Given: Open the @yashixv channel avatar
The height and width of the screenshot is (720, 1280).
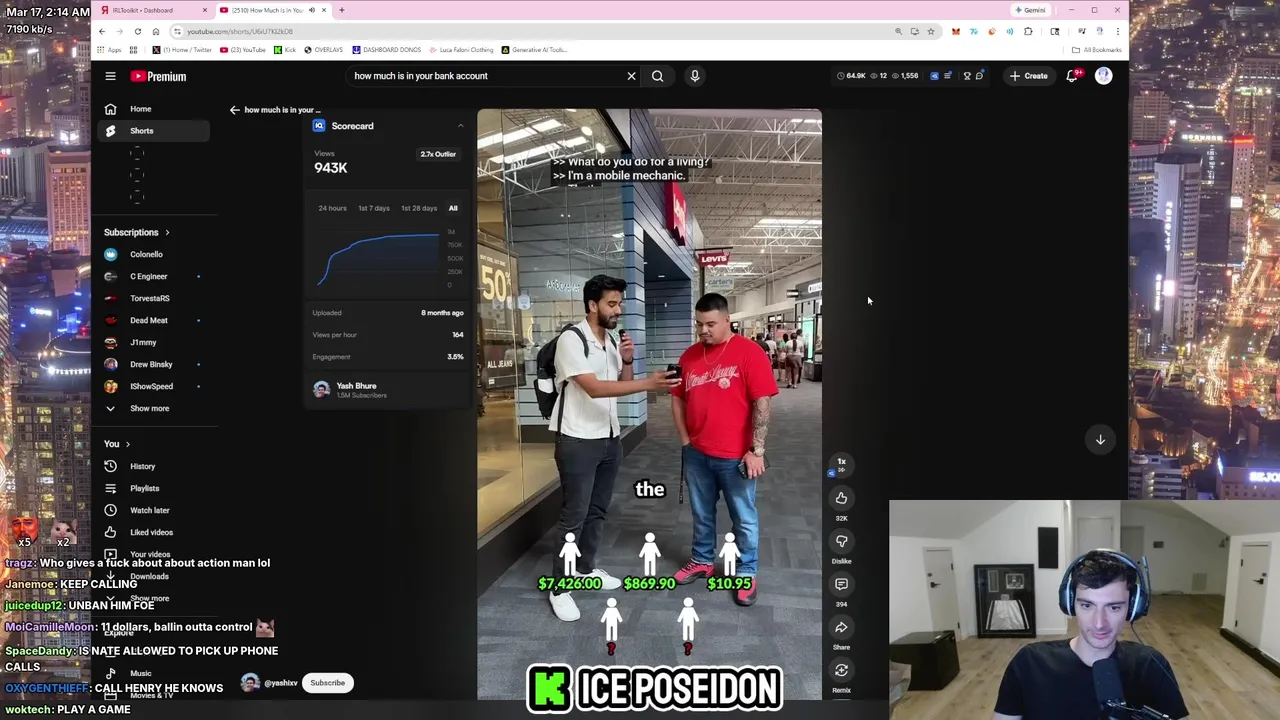Looking at the screenshot, I should [x=249, y=683].
